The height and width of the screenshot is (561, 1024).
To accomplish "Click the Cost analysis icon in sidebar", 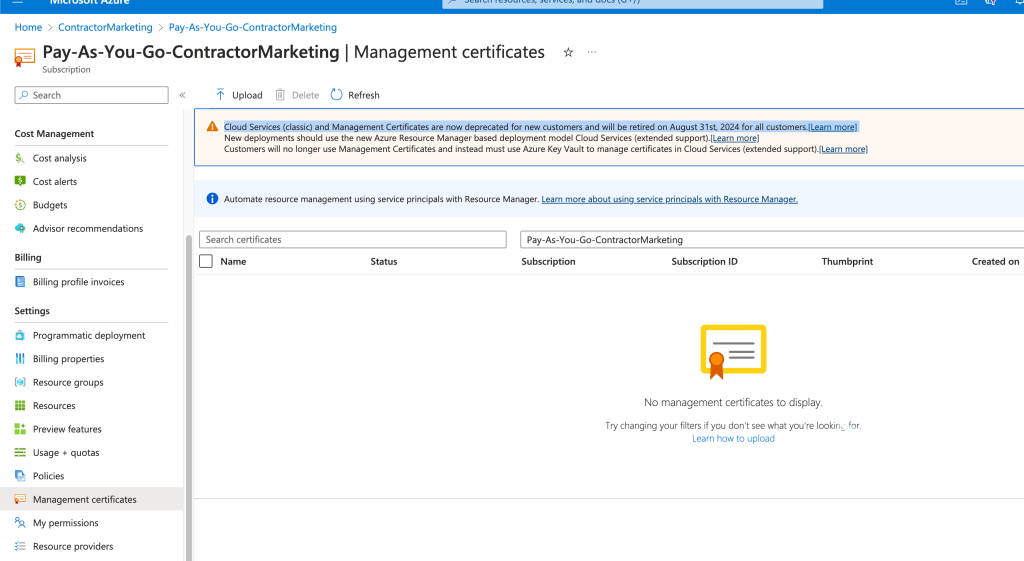I will point(20,158).
